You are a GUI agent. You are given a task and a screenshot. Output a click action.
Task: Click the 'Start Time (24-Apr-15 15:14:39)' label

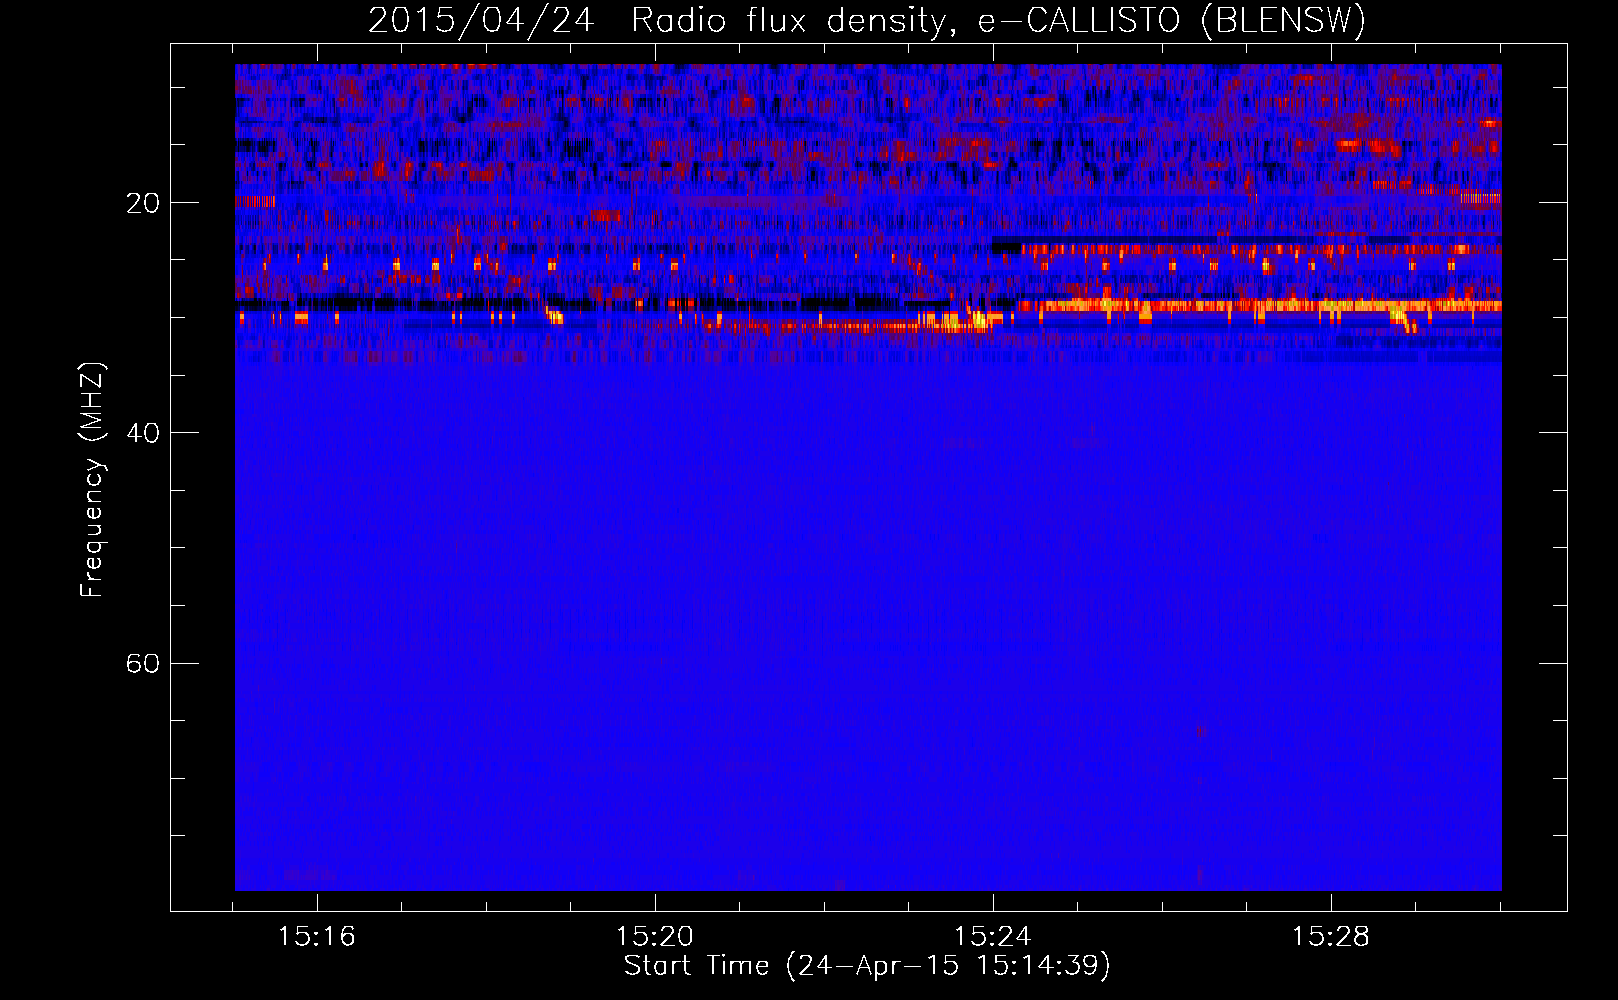pos(867,966)
